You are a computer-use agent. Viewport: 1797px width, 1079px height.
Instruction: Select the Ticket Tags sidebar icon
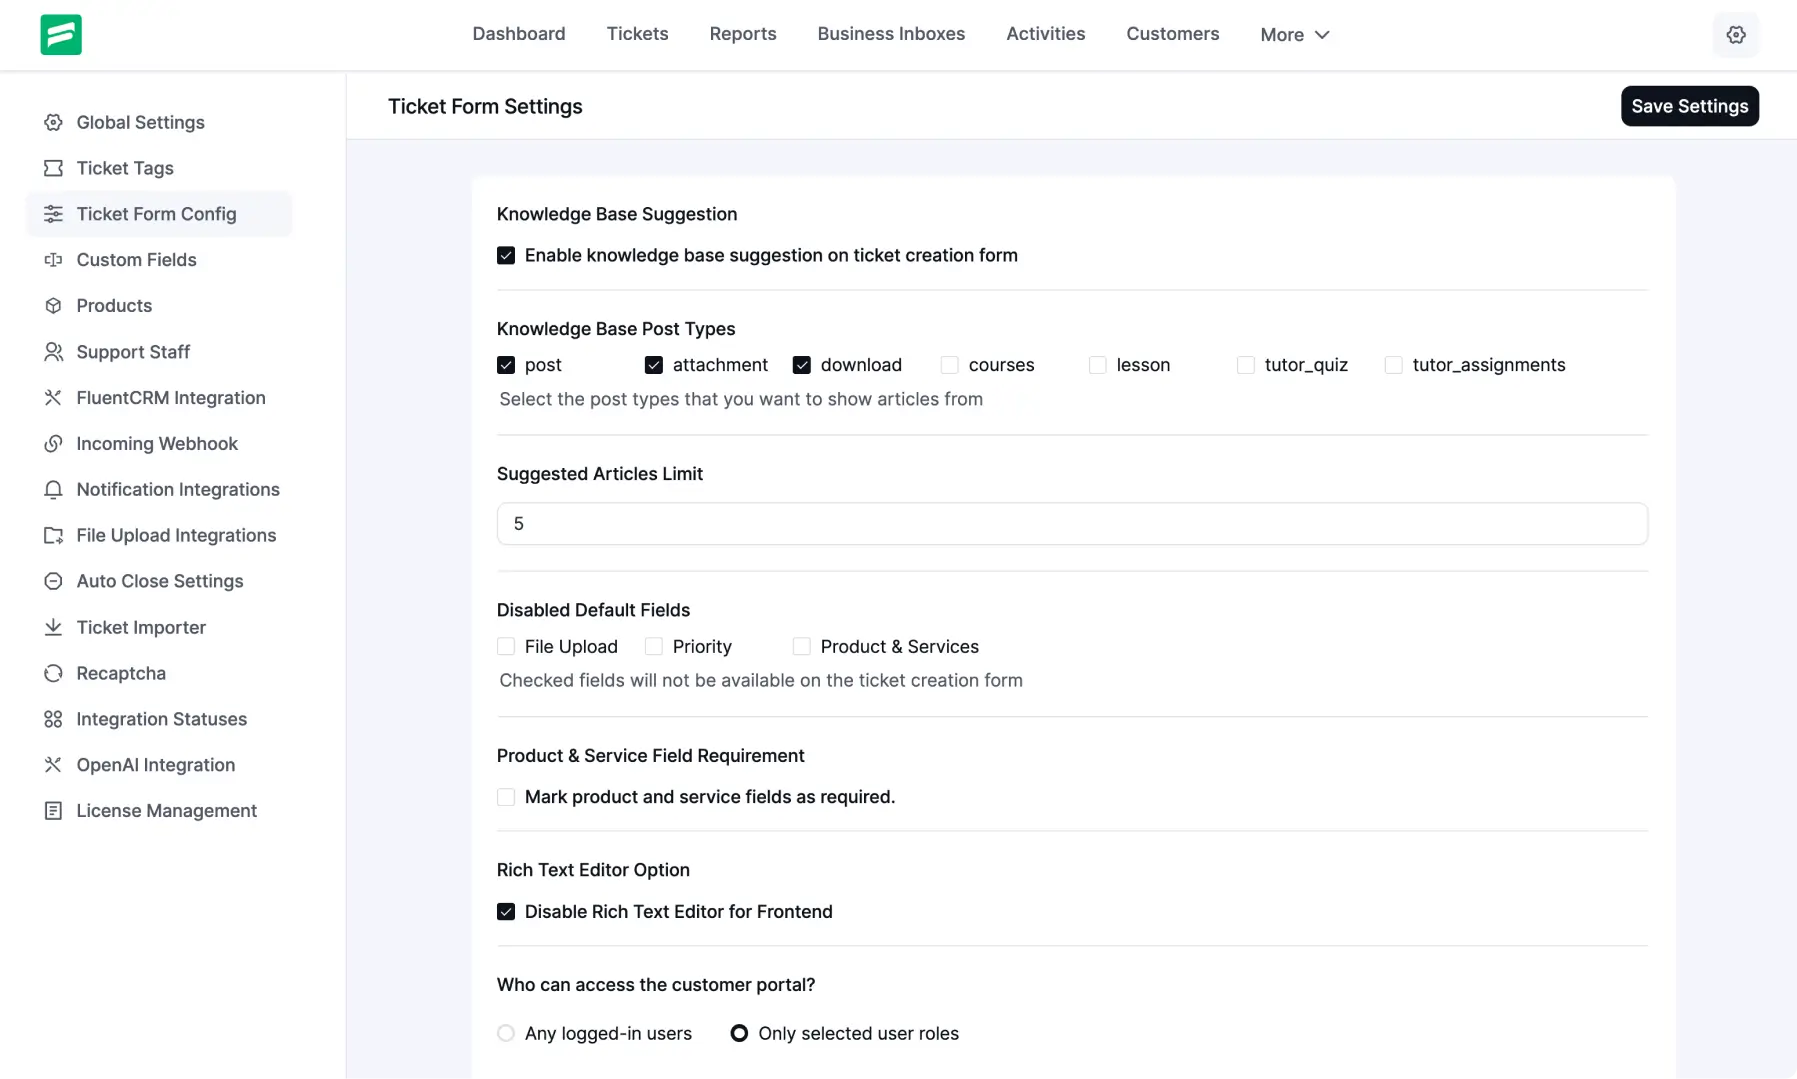point(53,168)
